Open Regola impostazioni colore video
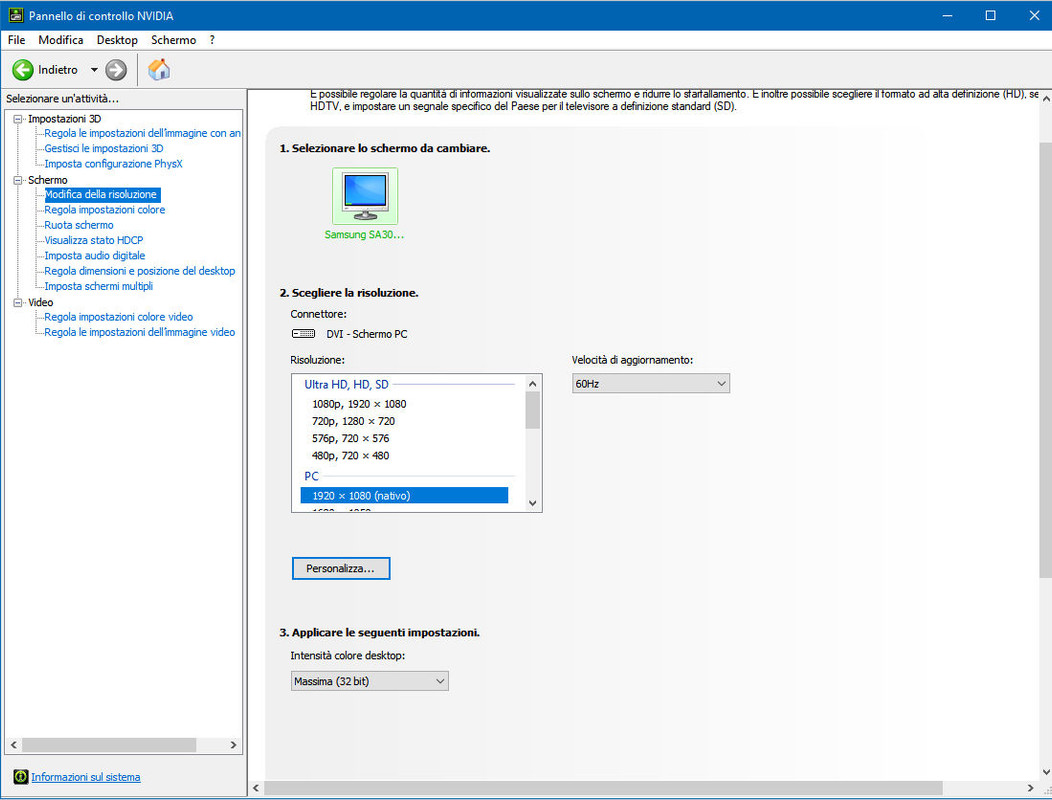This screenshot has height=800, width=1052. (x=119, y=317)
